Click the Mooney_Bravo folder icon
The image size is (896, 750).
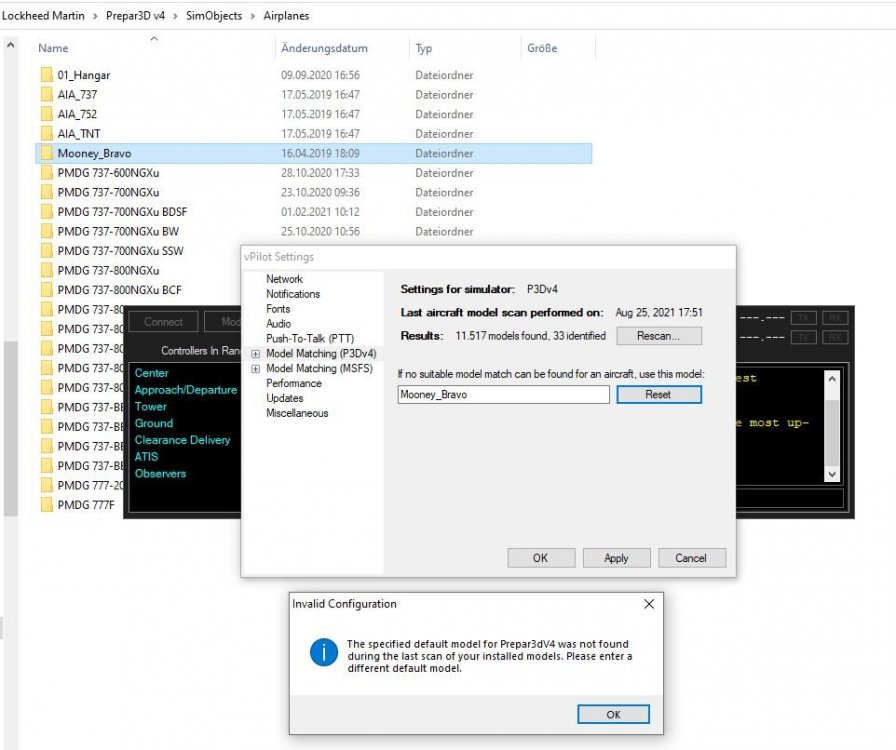pyautogui.click(x=46, y=153)
